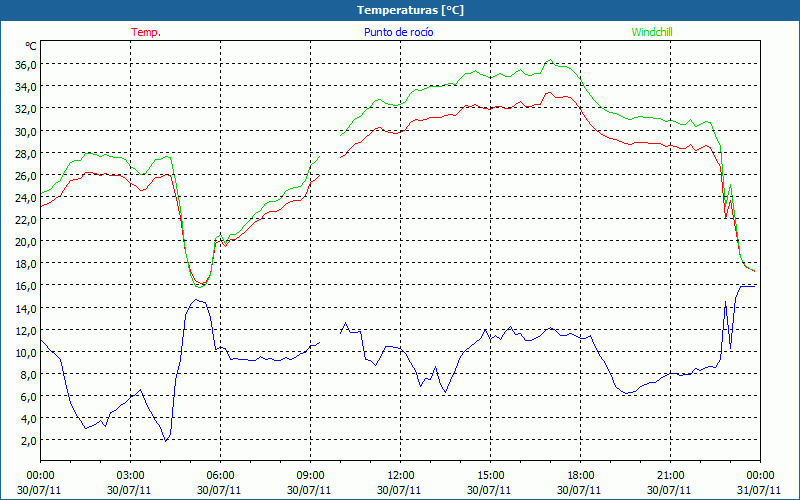Click the 18:00 time axis label
Viewport: 800px width, 500px height.
click(581, 475)
